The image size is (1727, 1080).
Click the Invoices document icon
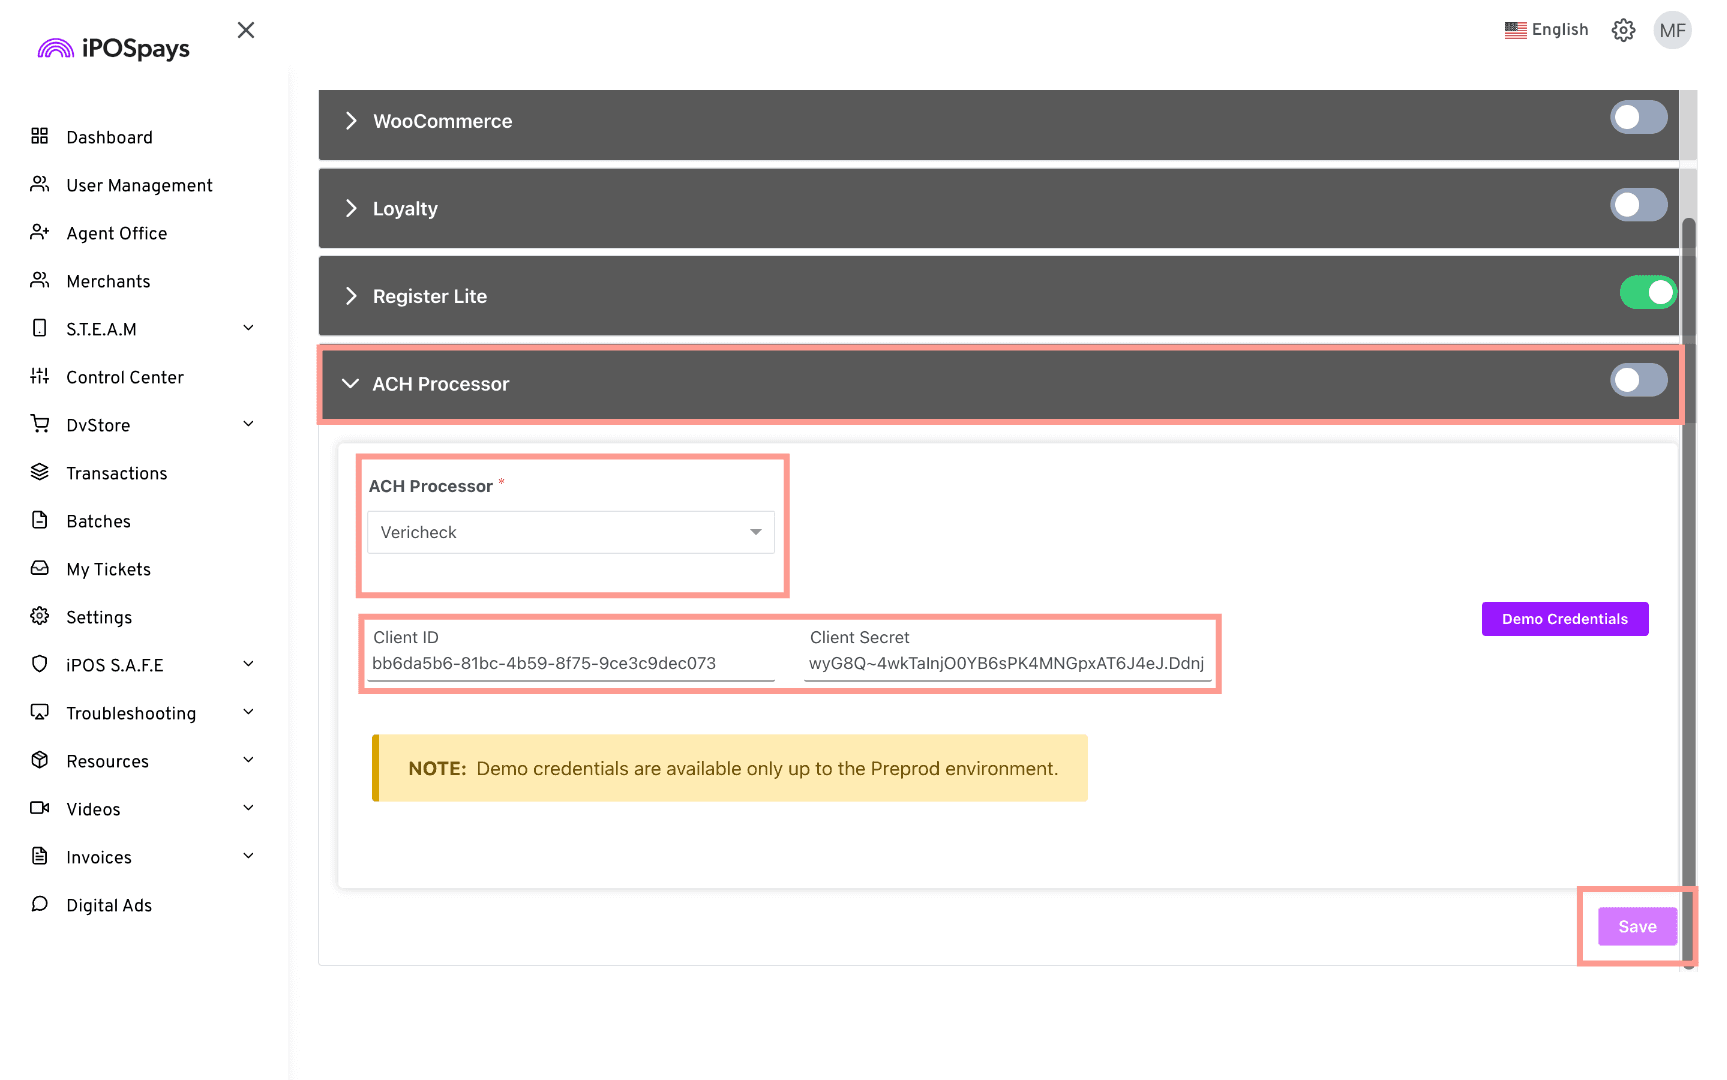(x=40, y=856)
